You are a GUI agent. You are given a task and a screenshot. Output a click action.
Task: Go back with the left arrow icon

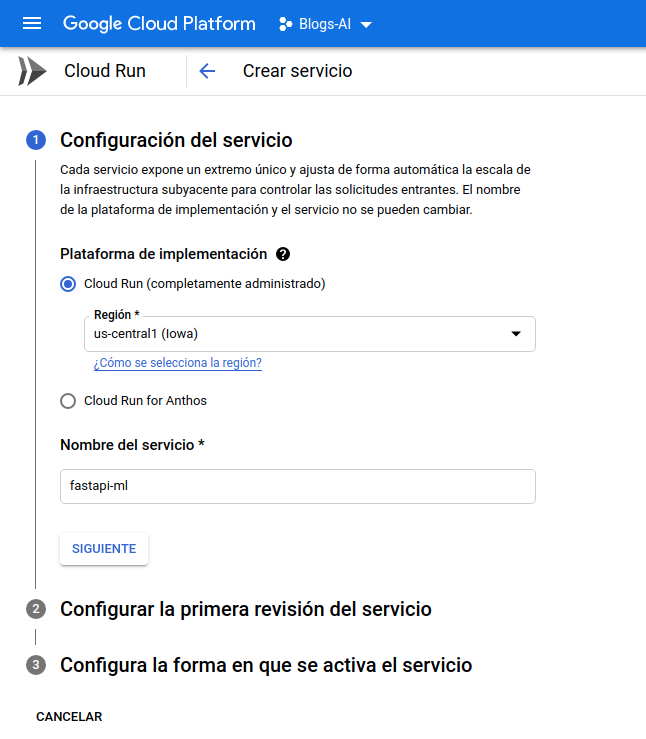(x=207, y=71)
